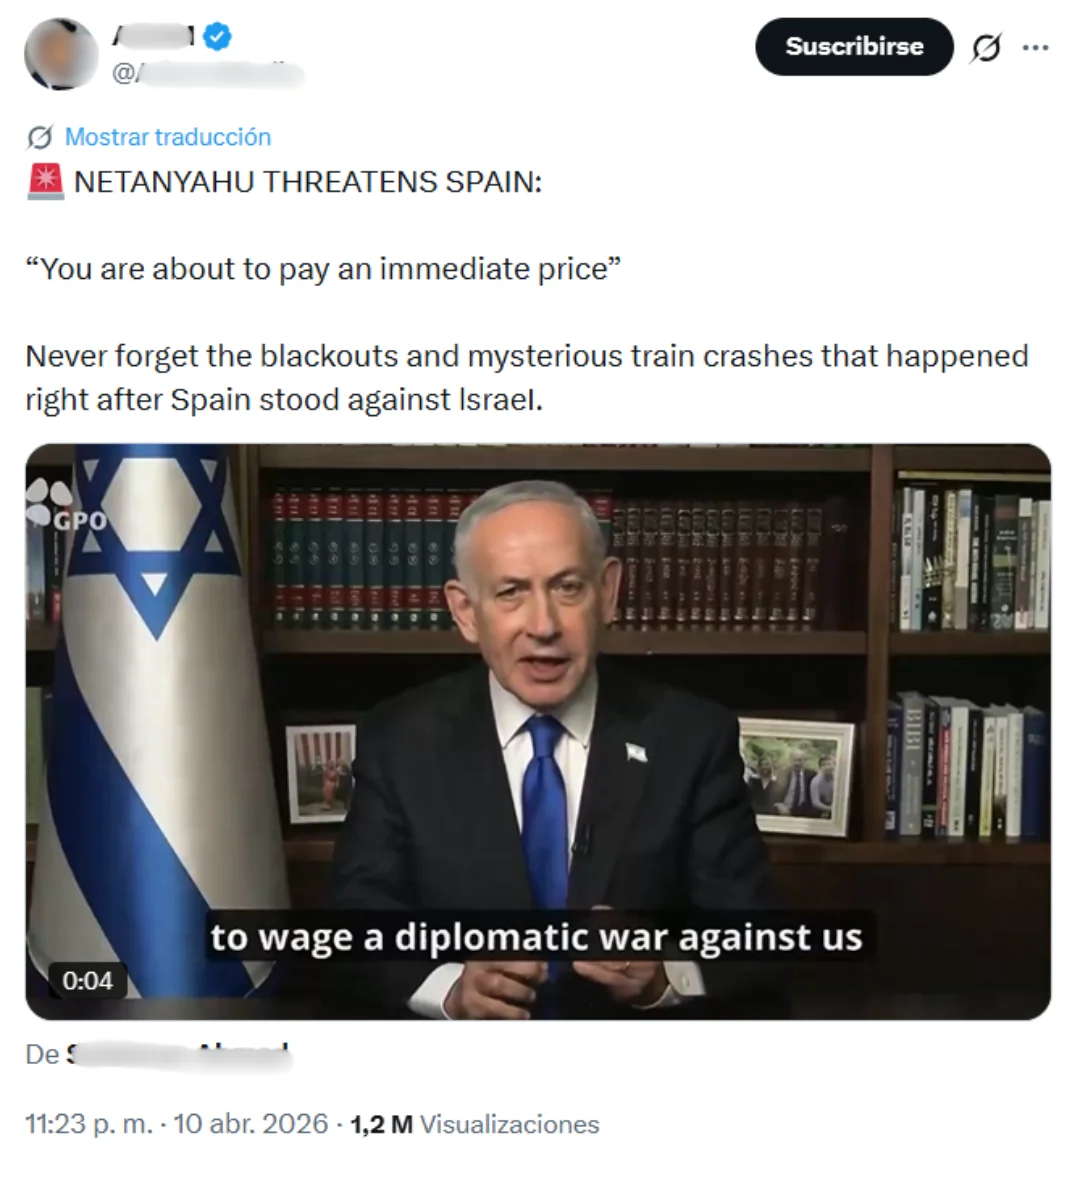Open the video source link starting with De
This screenshot has width=1080, height=1195.
[159, 1055]
